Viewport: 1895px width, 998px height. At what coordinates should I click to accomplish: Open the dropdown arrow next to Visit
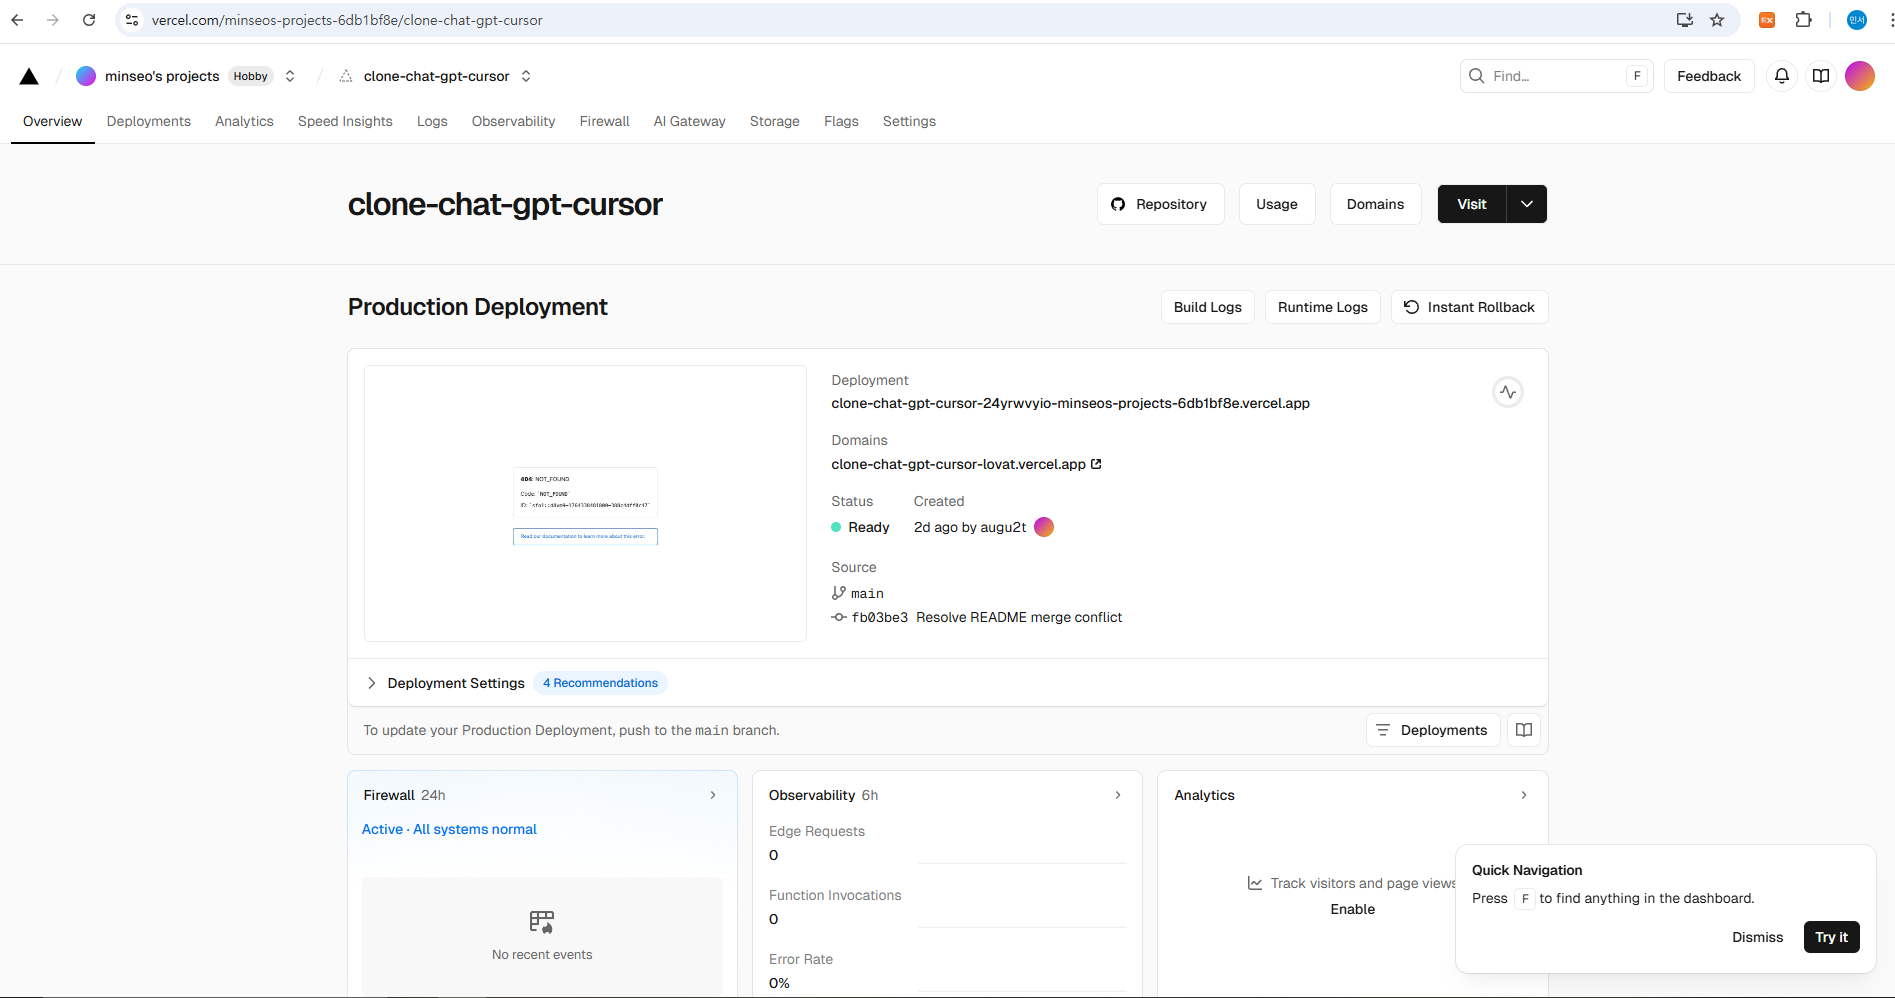coord(1527,204)
